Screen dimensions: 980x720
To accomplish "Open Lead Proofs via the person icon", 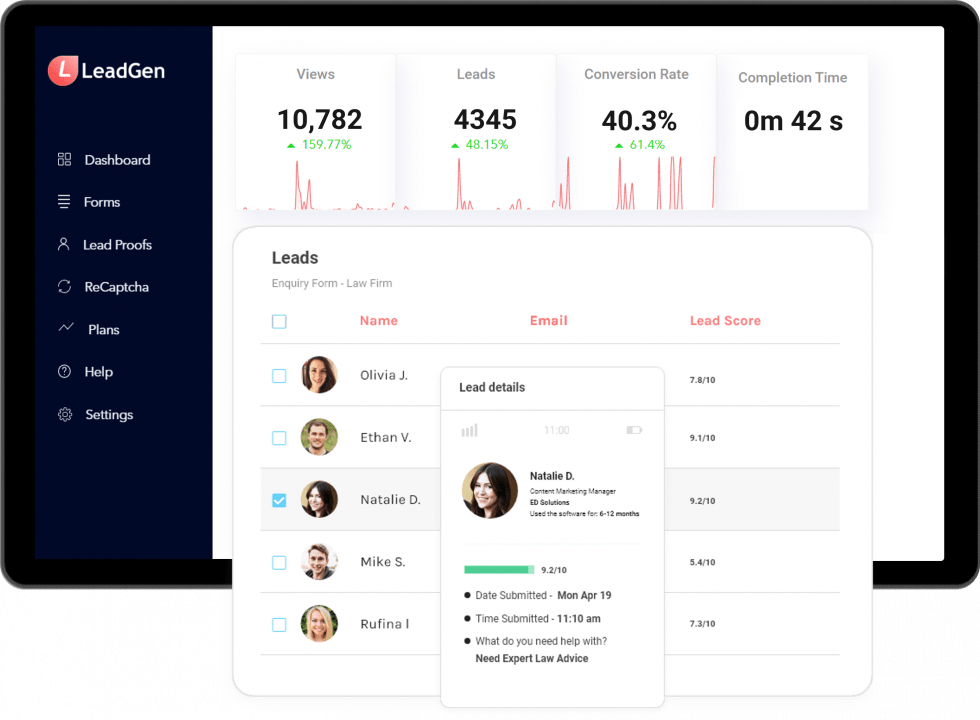I will coord(64,244).
